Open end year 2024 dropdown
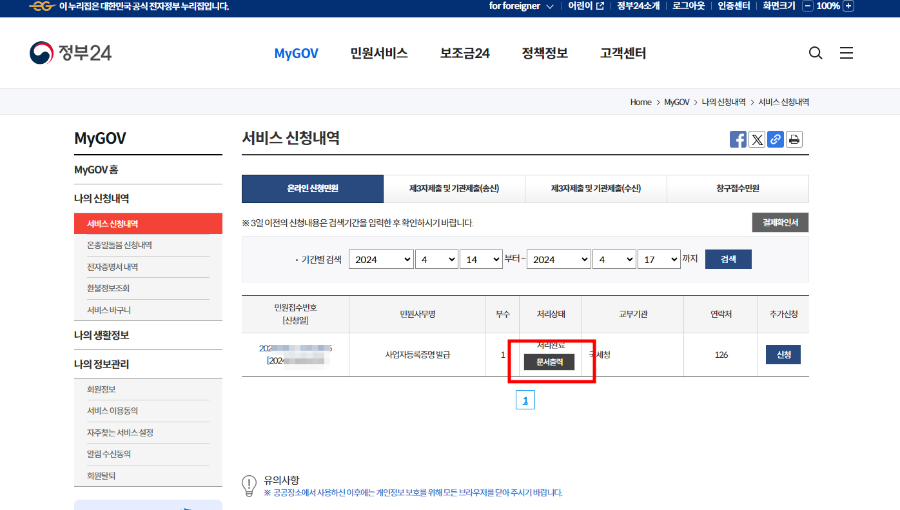This screenshot has height=510, width=900. [558, 259]
